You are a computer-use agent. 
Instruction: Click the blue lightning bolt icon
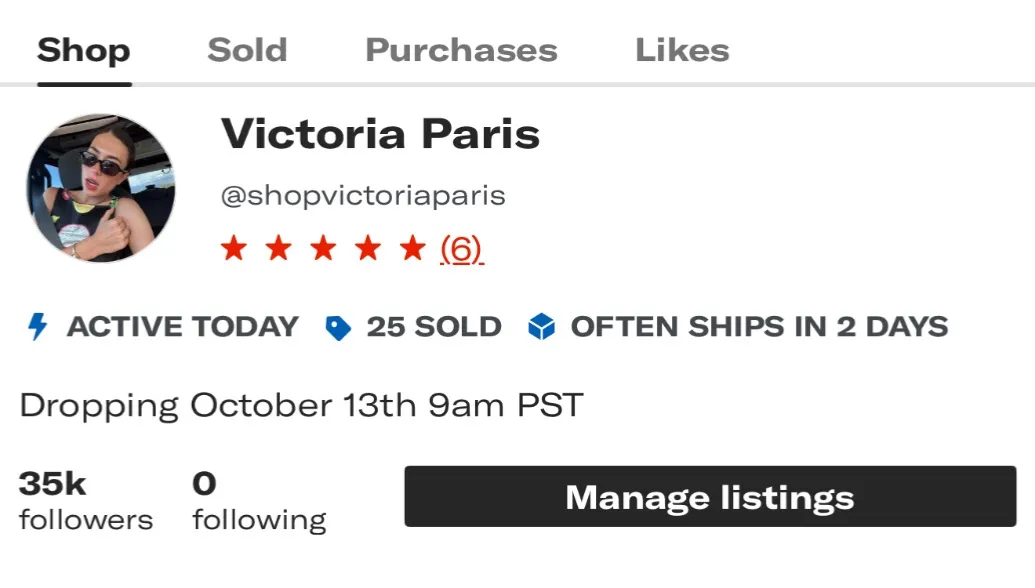[38, 327]
